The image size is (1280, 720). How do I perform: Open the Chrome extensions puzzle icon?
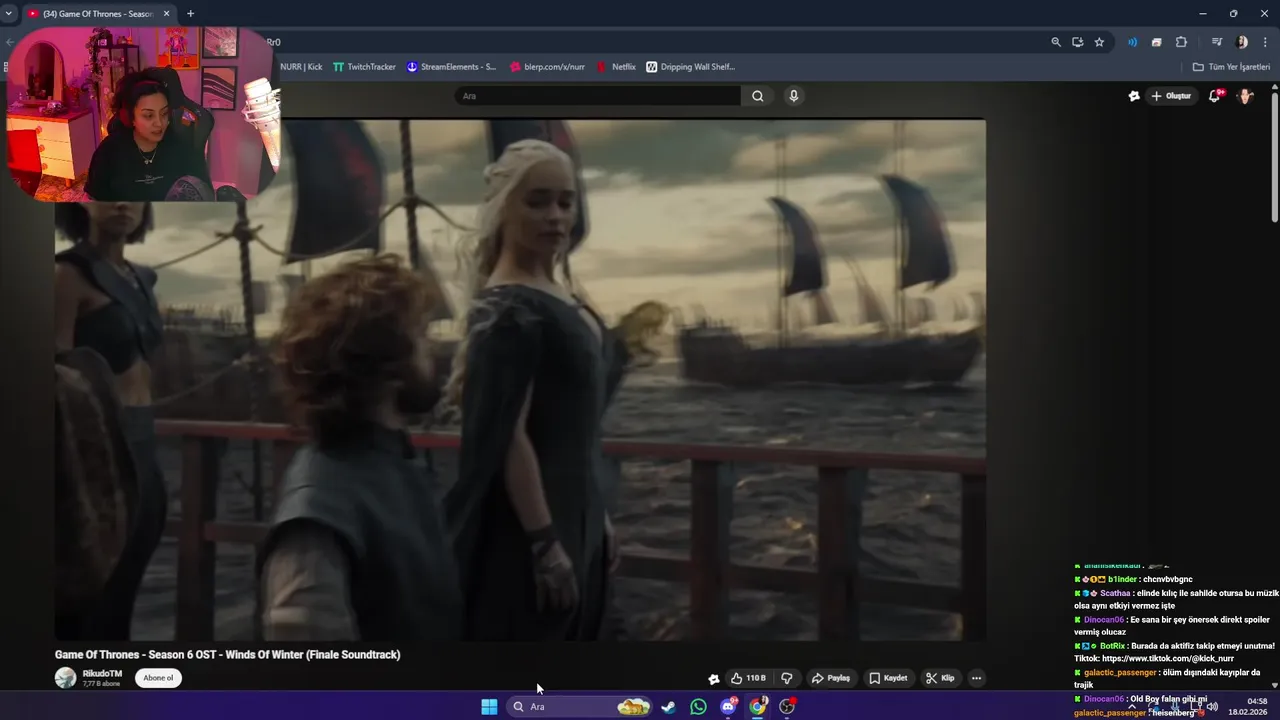click(x=1181, y=42)
